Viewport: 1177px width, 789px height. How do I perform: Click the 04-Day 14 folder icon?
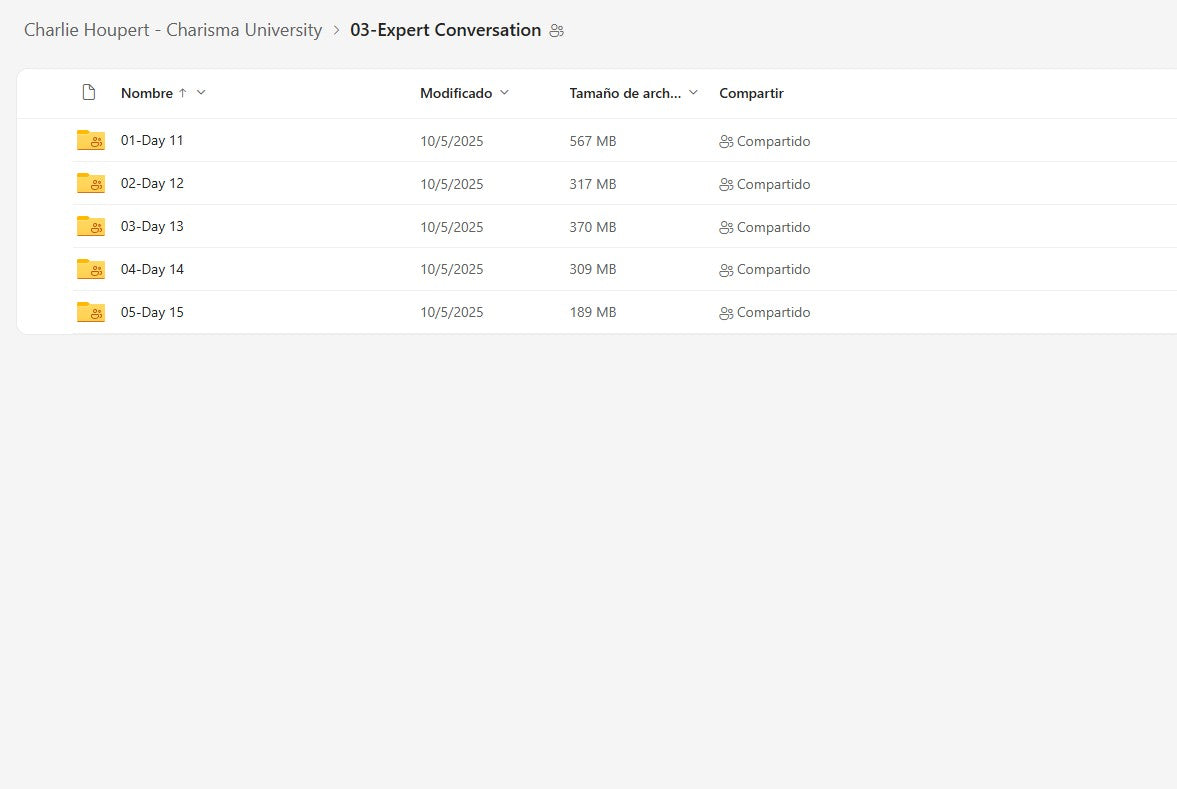tap(90, 270)
